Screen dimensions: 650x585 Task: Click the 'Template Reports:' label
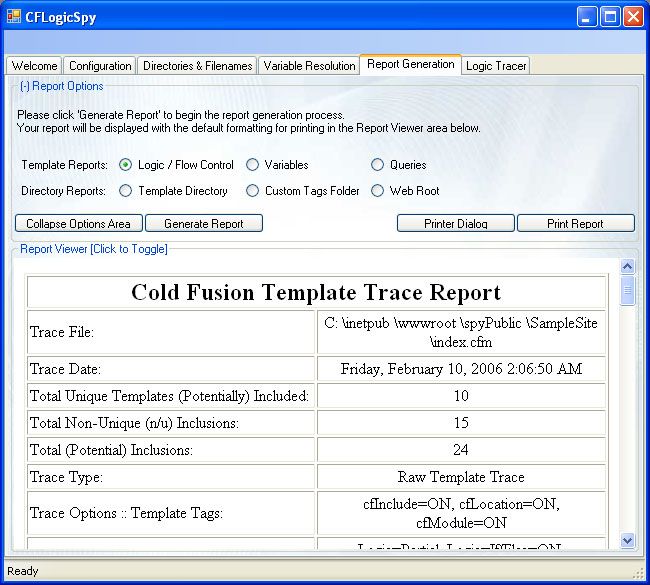64,165
